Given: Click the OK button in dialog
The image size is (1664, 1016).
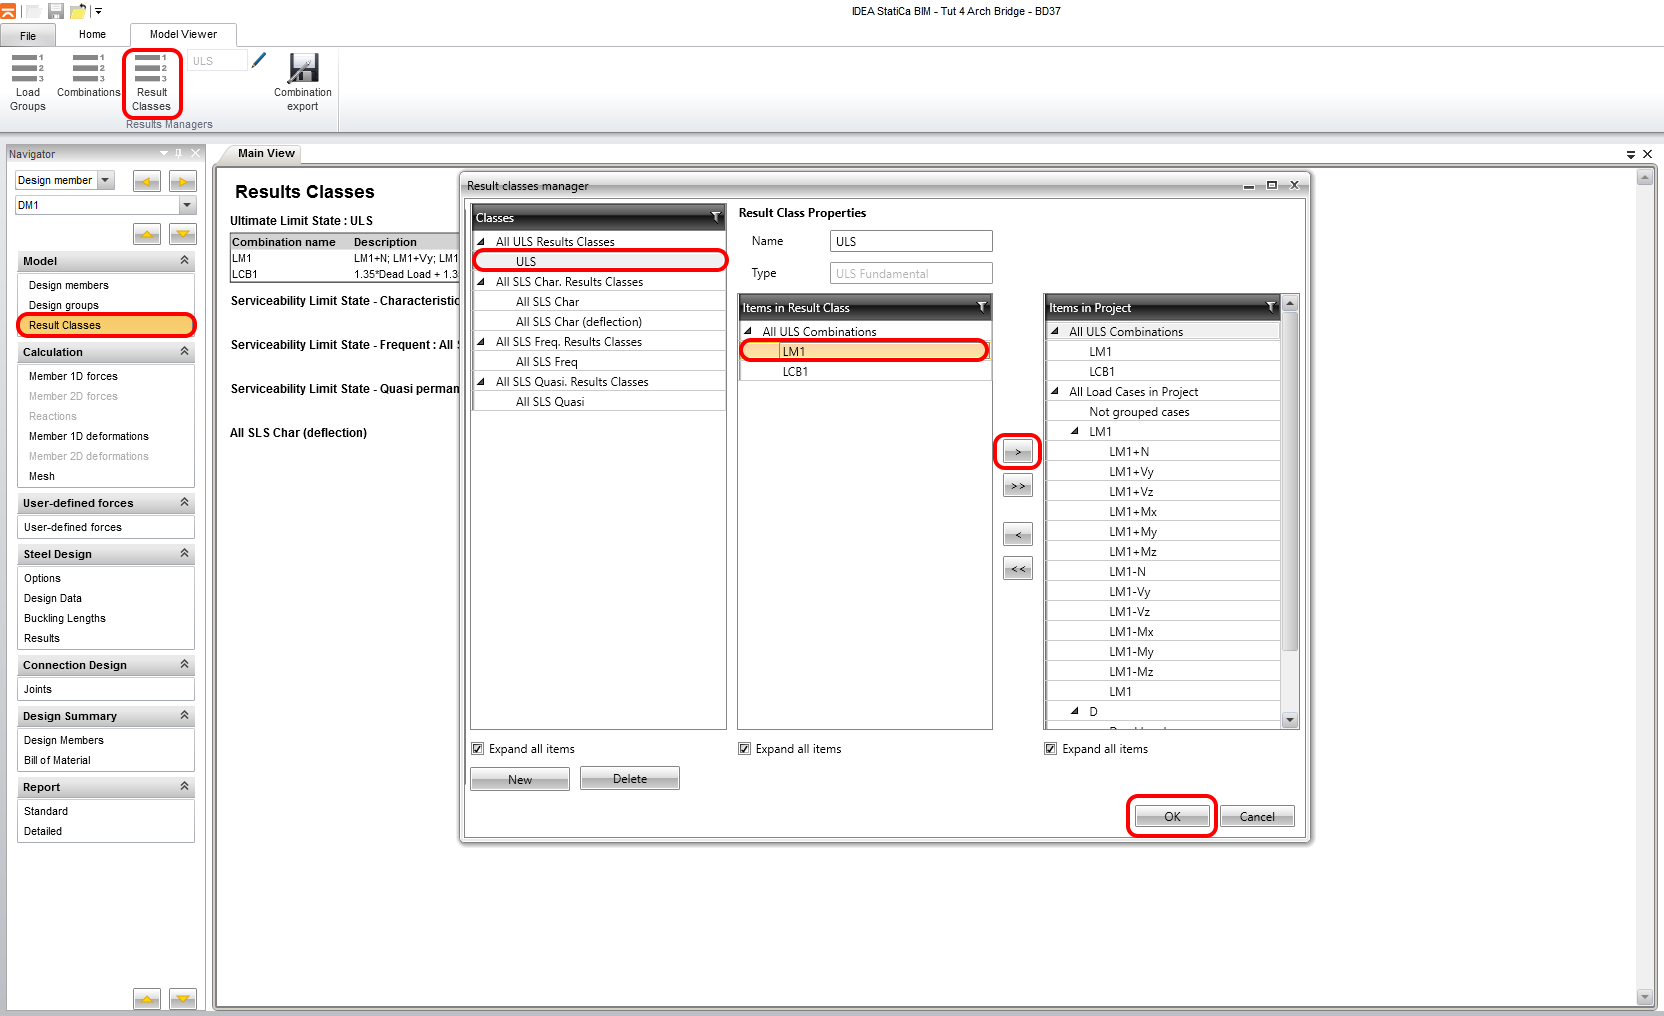Looking at the screenshot, I should pos(1172,817).
